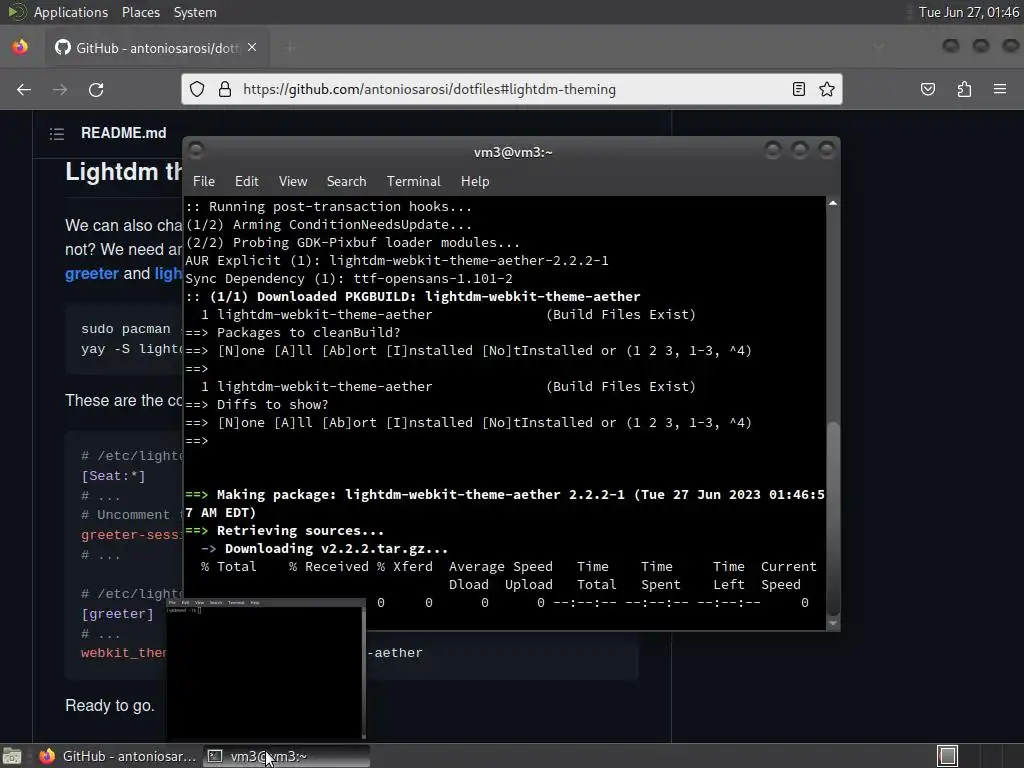Click the README.md file name heading
The image size is (1024, 768).
(123, 133)
